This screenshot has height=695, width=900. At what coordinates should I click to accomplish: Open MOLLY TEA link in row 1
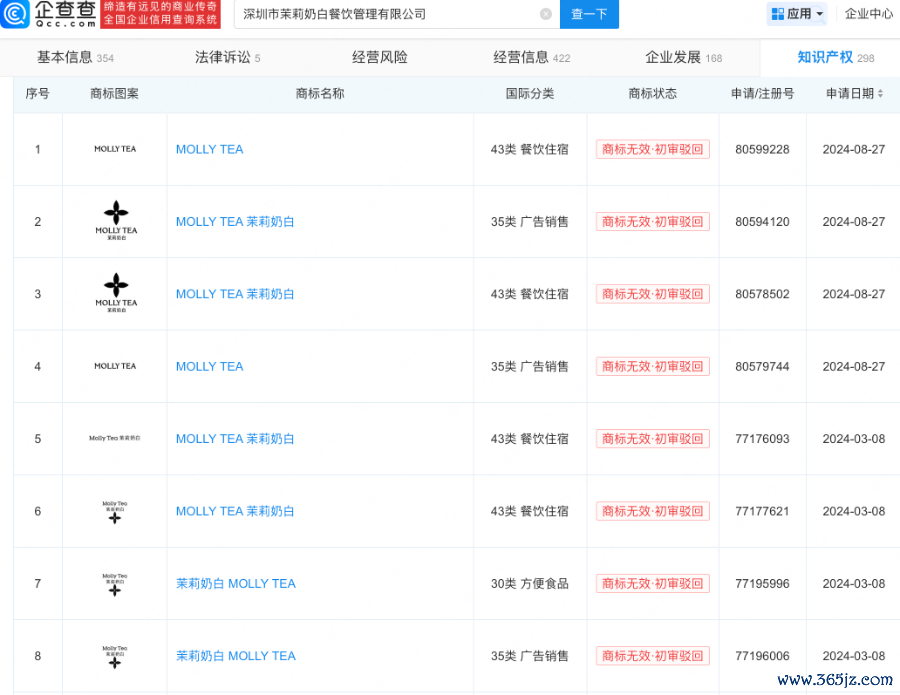(x=210, y=149)
